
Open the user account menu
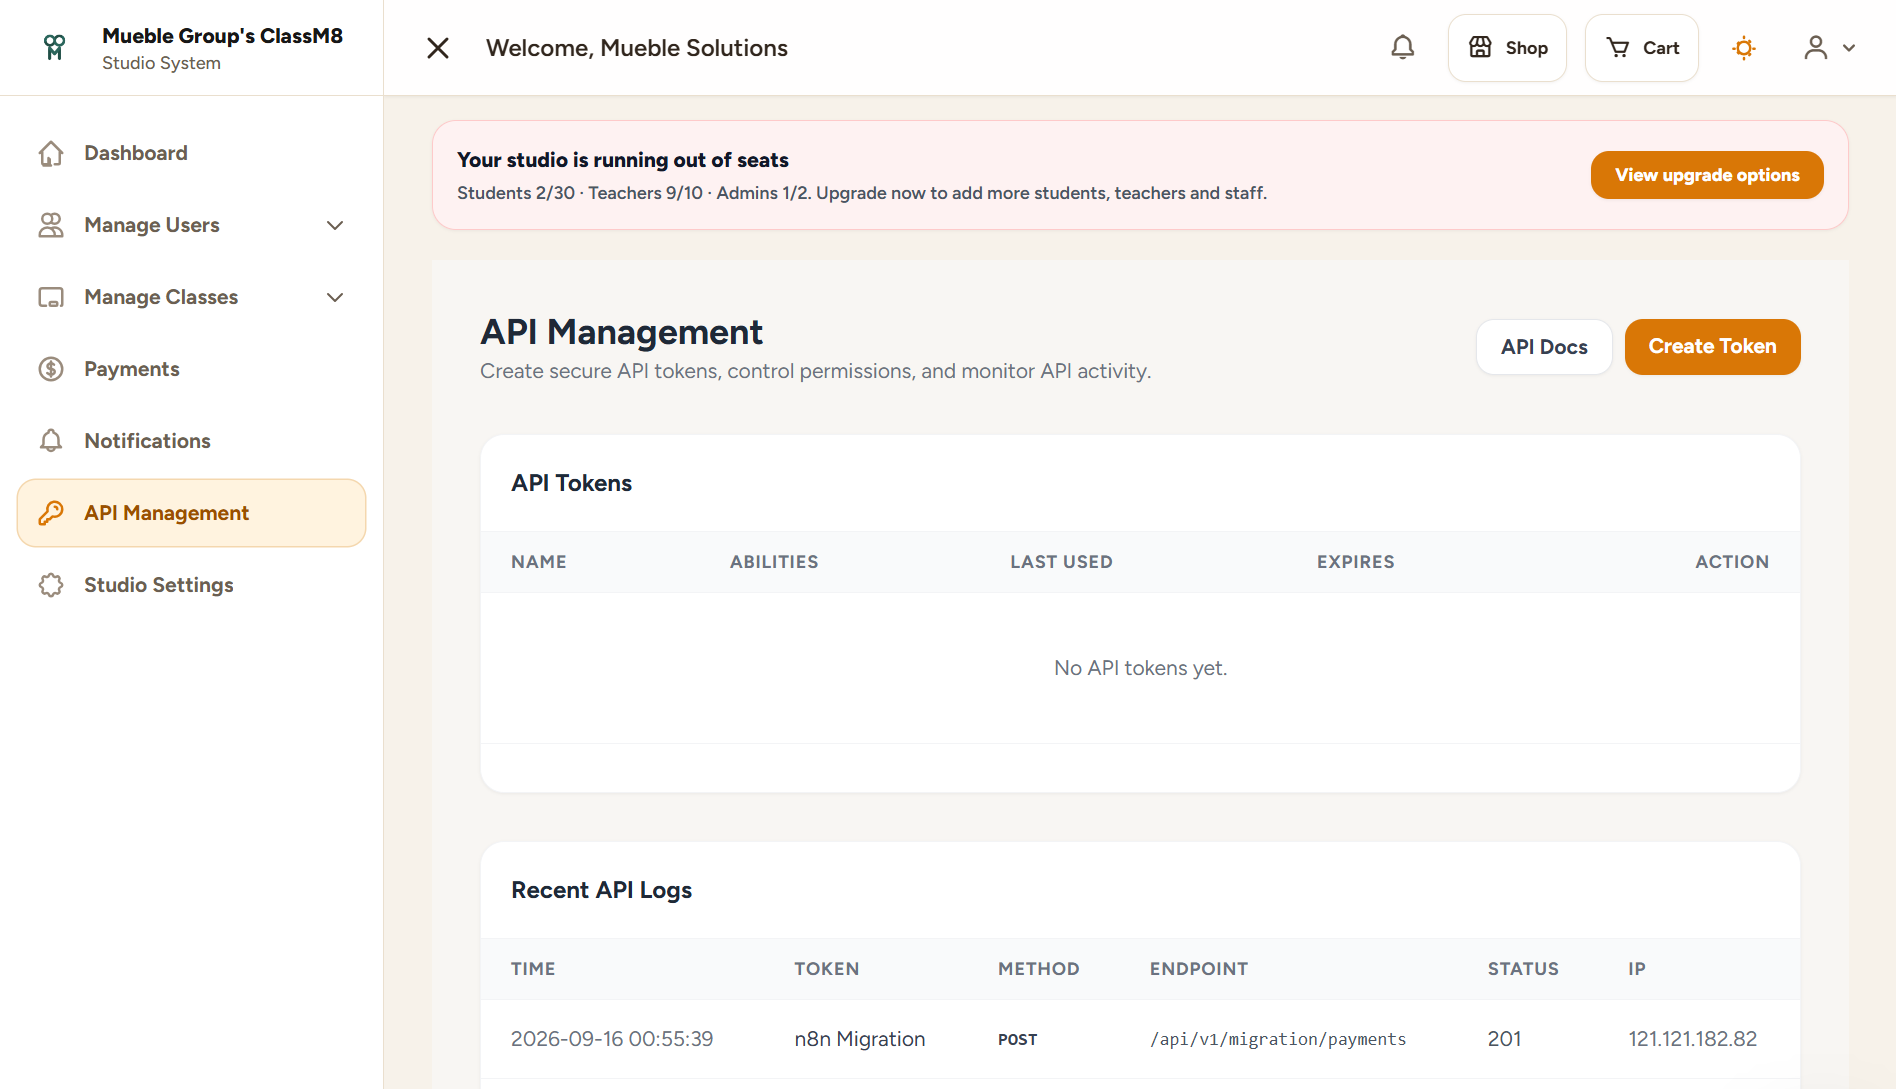(1829, 47)
